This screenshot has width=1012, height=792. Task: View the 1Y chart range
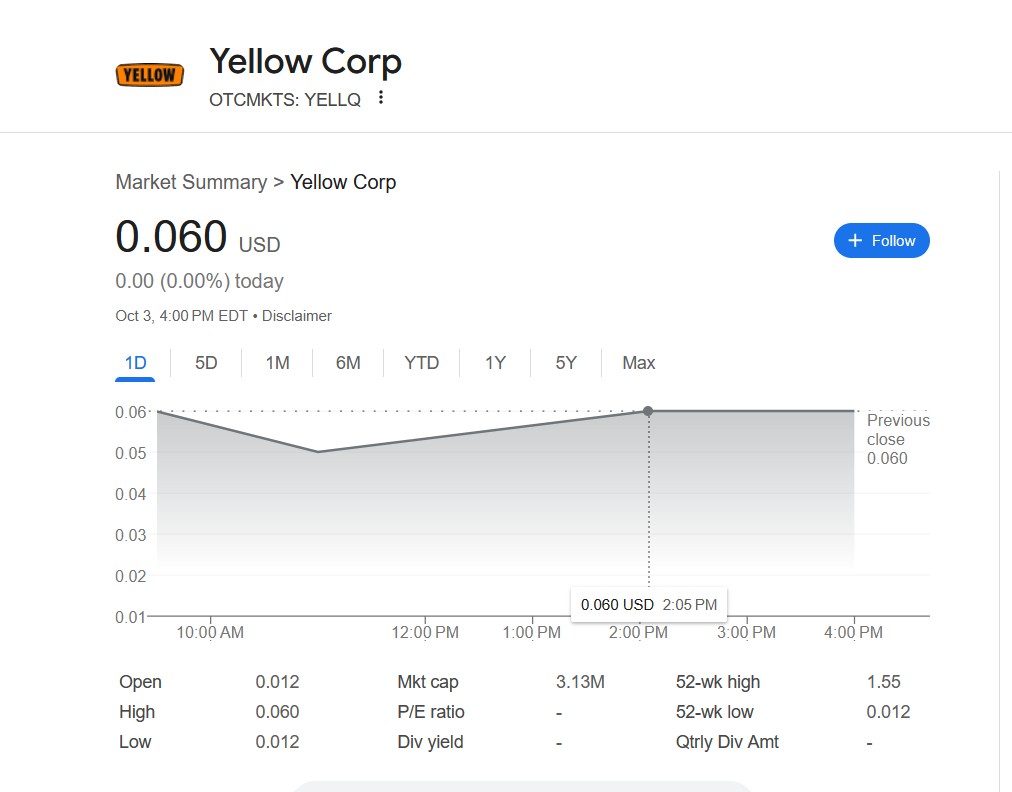[x=495, y=363]
